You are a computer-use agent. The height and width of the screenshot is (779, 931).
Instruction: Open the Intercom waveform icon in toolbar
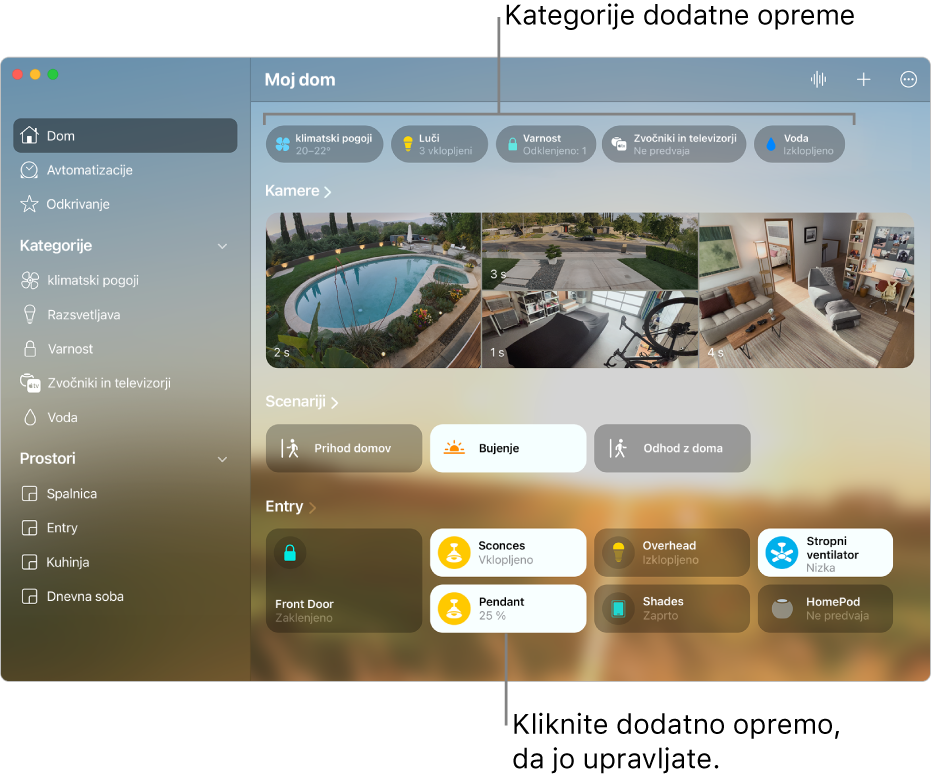pyautogui.click(x=818, y=79)
